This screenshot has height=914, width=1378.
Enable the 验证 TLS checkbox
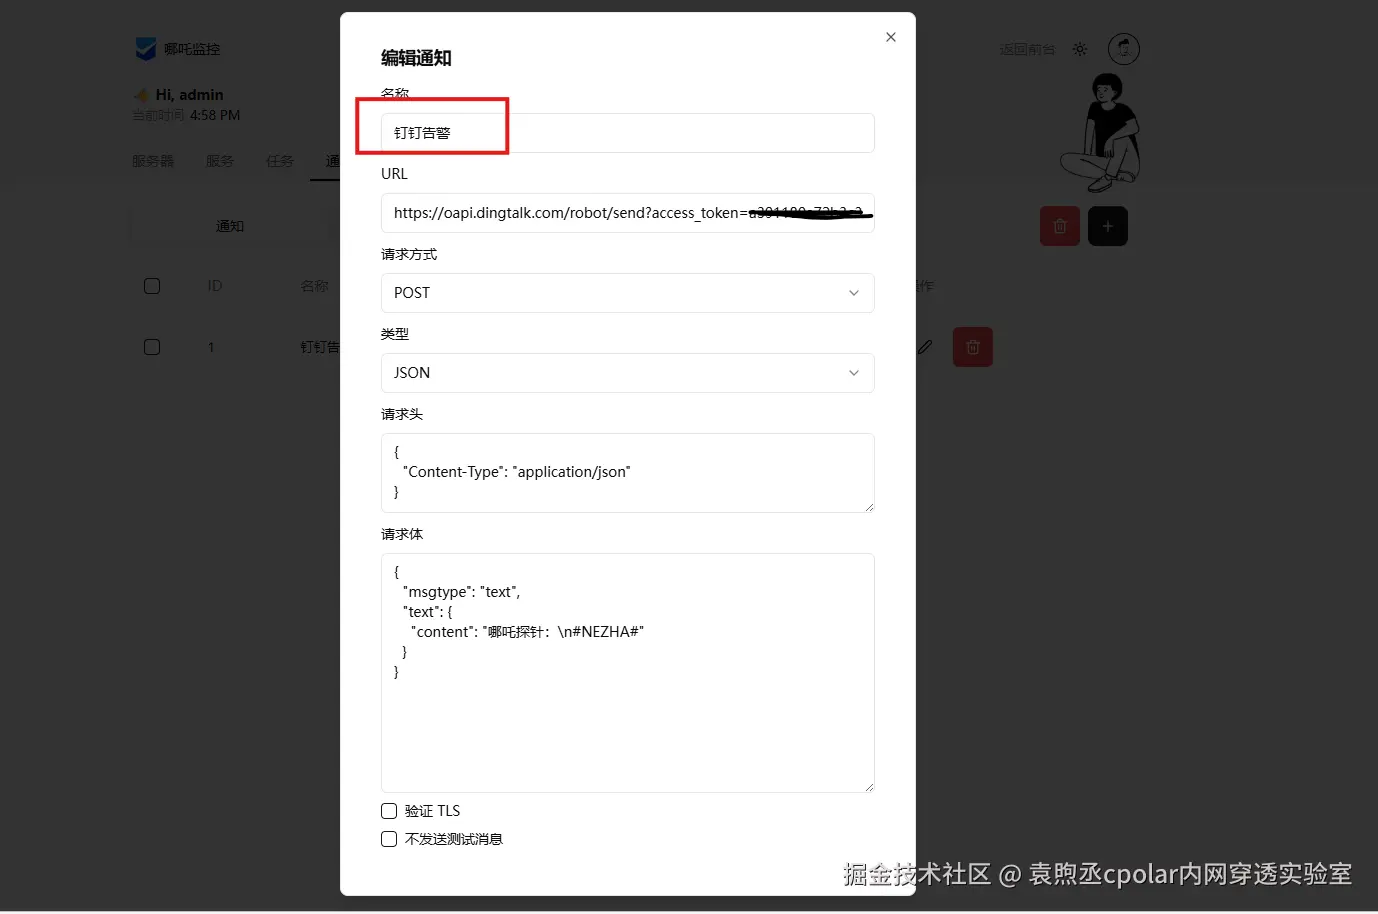389,811
